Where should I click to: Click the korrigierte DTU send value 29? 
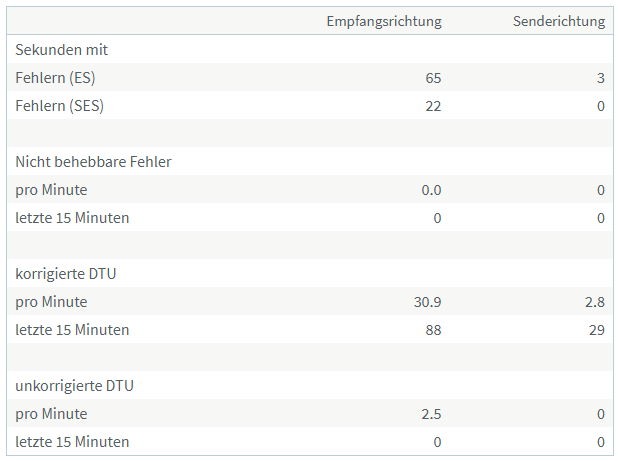[597, 329]
